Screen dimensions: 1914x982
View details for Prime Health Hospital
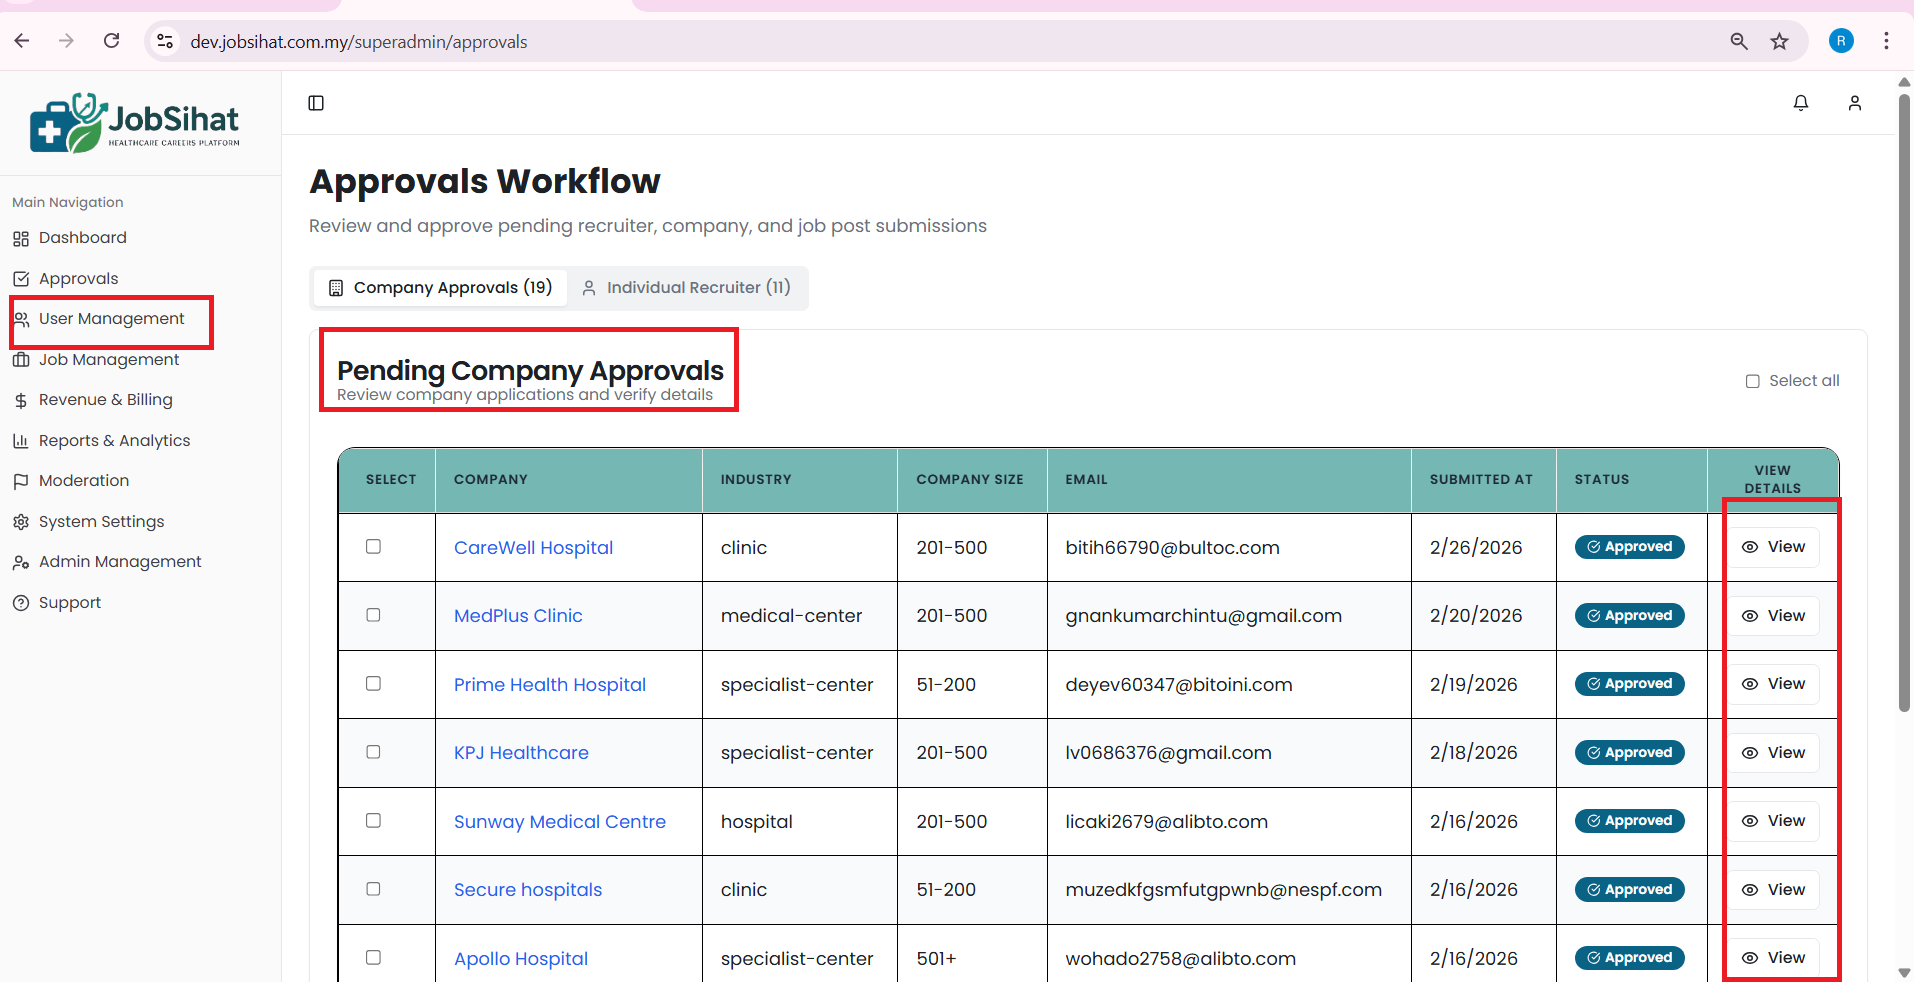(1773, 684)
